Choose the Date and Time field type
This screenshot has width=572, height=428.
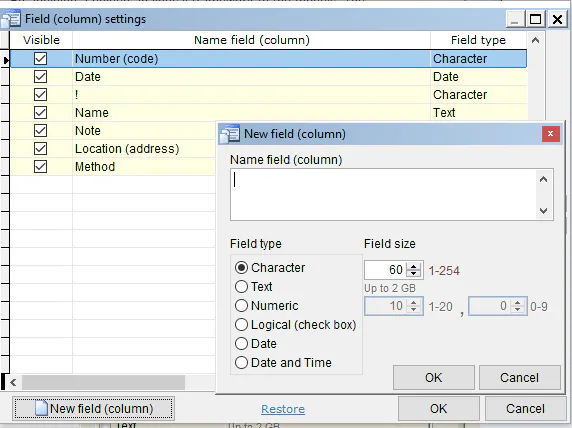tap(241, 363)
